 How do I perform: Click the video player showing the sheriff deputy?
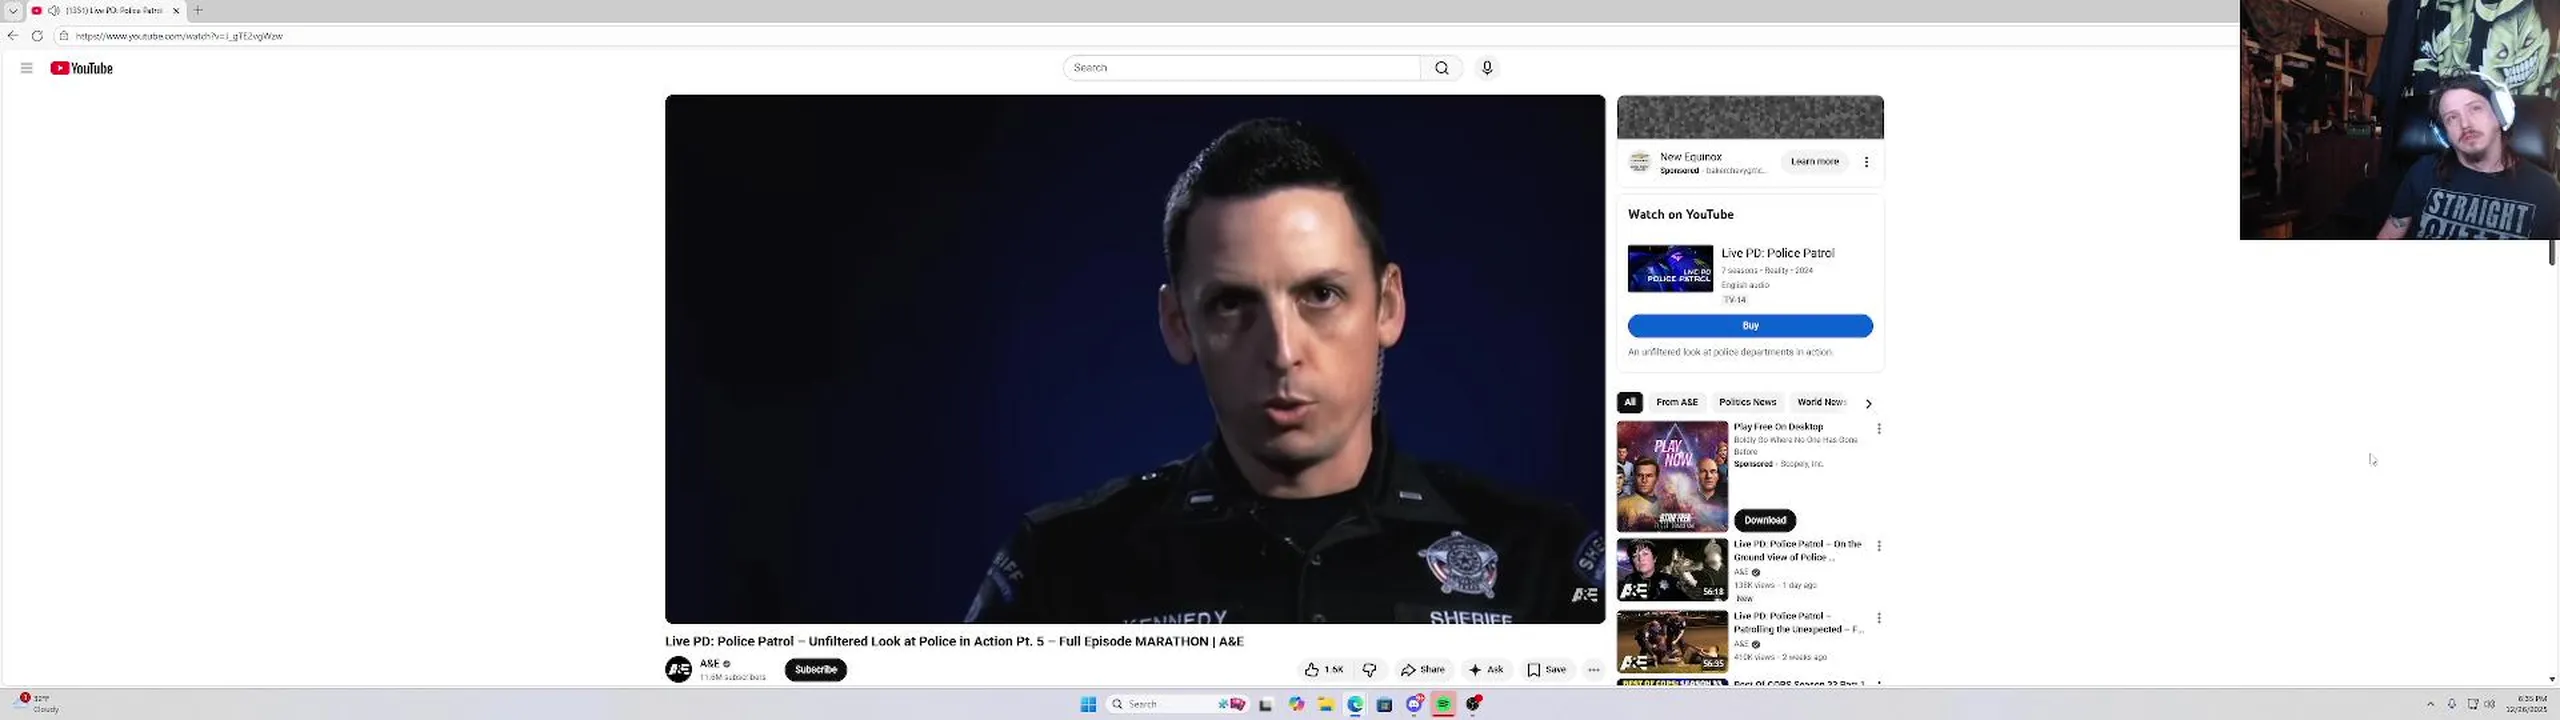click(1135, 359)
